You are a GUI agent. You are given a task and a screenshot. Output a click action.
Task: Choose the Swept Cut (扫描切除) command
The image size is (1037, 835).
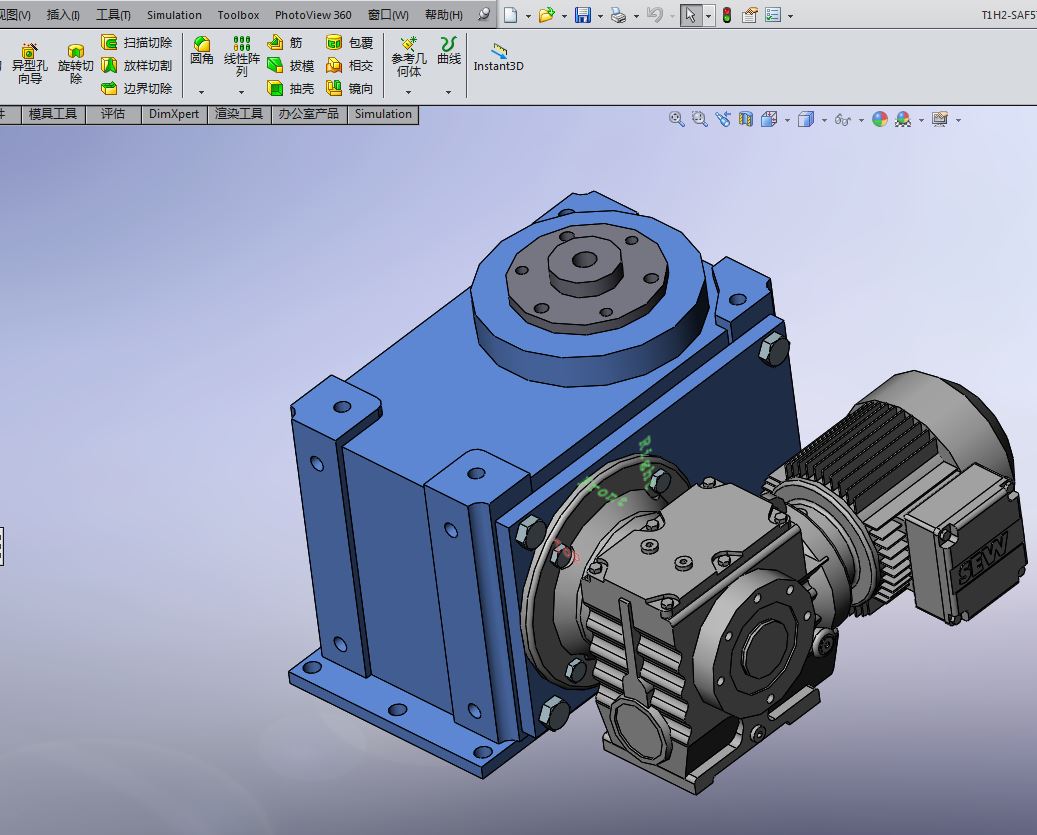click(137, 43)
